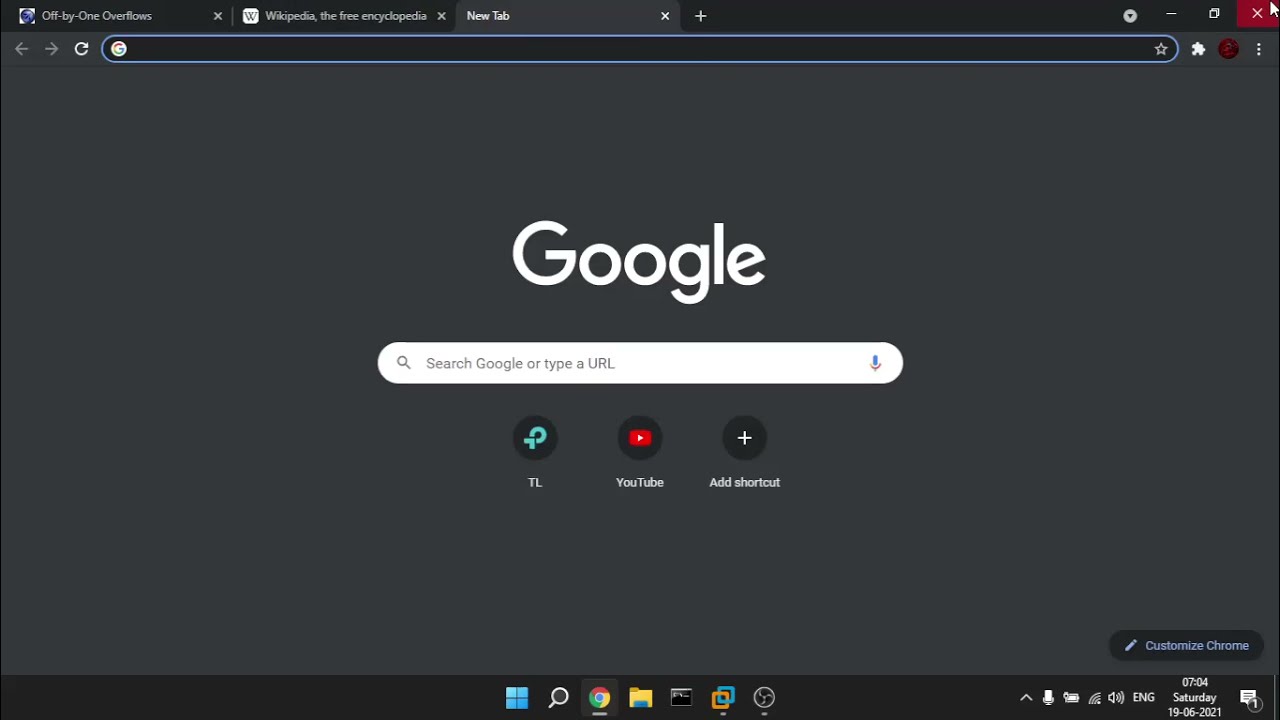Show hidden system tray icons
Image resolution: width=1280 pixels, height=720 pixels.
pos(1025,698)
